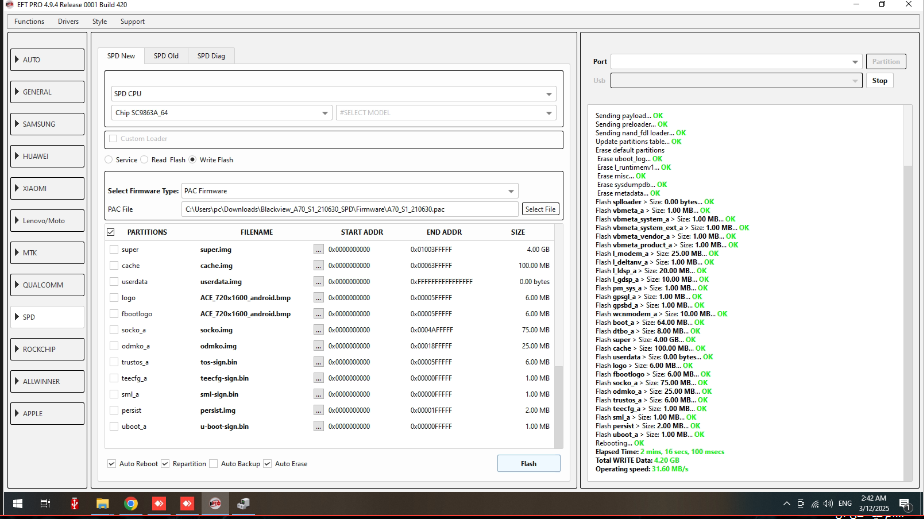The width and height of the screenshot is (924, 519).
Task: Switch to the SPD New tab
Action: [x=121, y=56]
